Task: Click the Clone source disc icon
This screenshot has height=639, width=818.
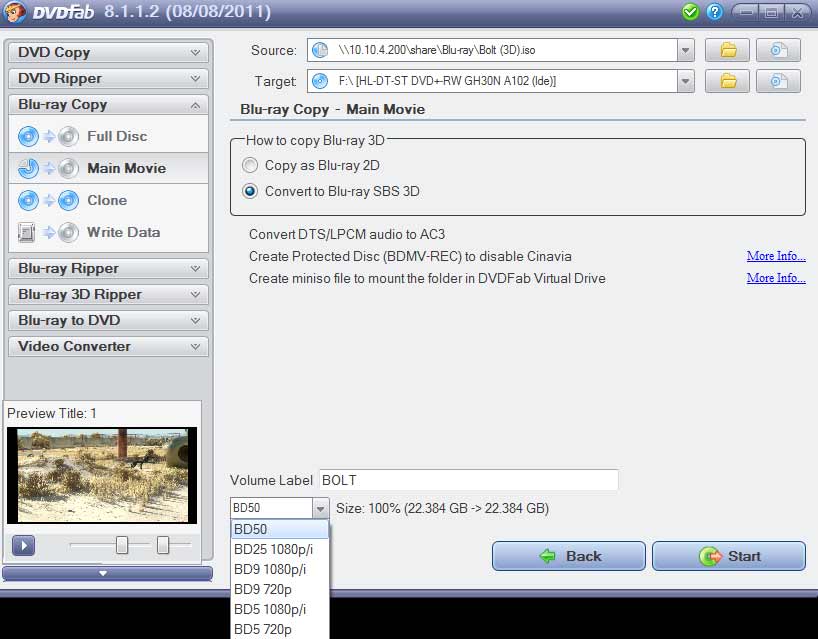Action: point(28,201)
